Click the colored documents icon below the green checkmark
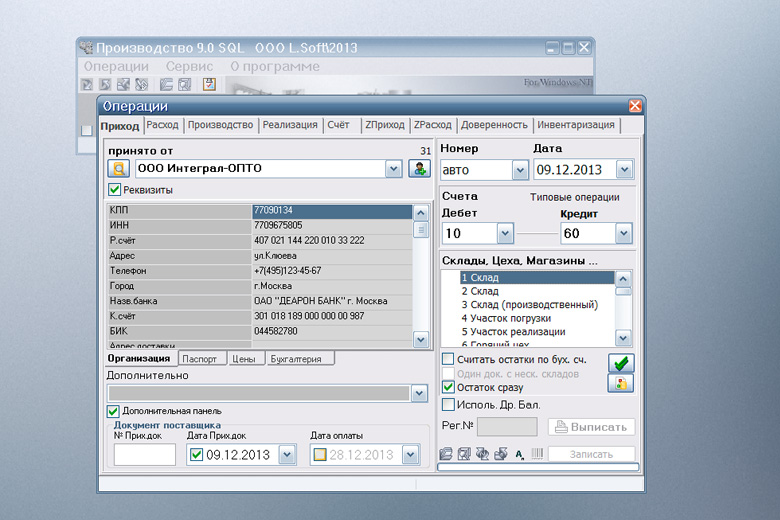This screenshot has width=780, height=520. (x=621, y=383)
